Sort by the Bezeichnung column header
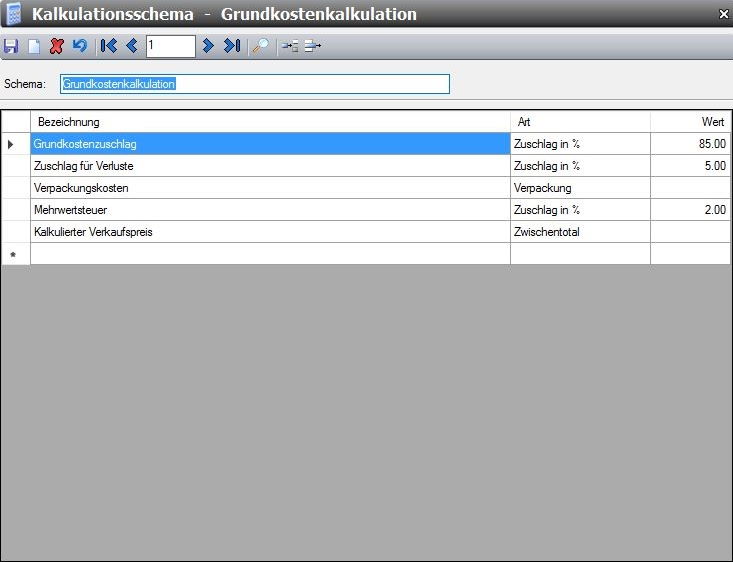Image resolution: width=733 pixels, height=562 pixels. pos(270,122)
